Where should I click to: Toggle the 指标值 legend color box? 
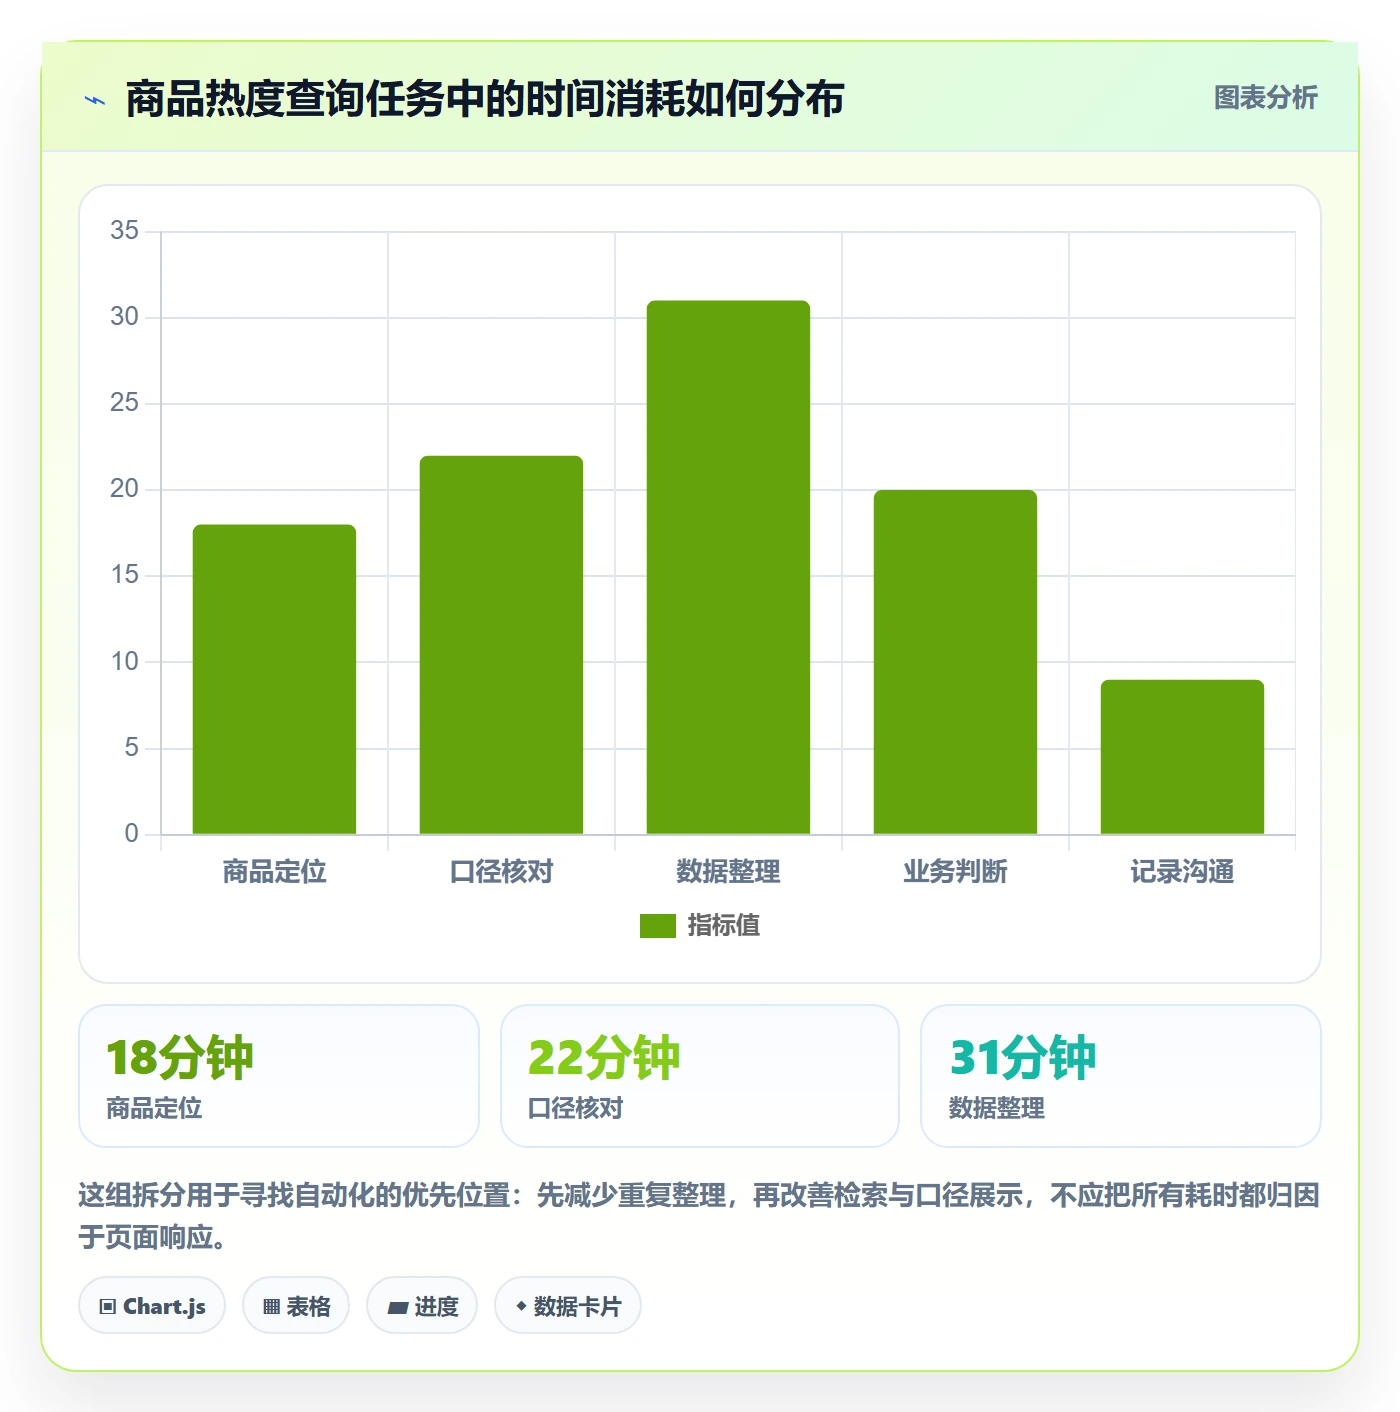(x=658, y=926)
